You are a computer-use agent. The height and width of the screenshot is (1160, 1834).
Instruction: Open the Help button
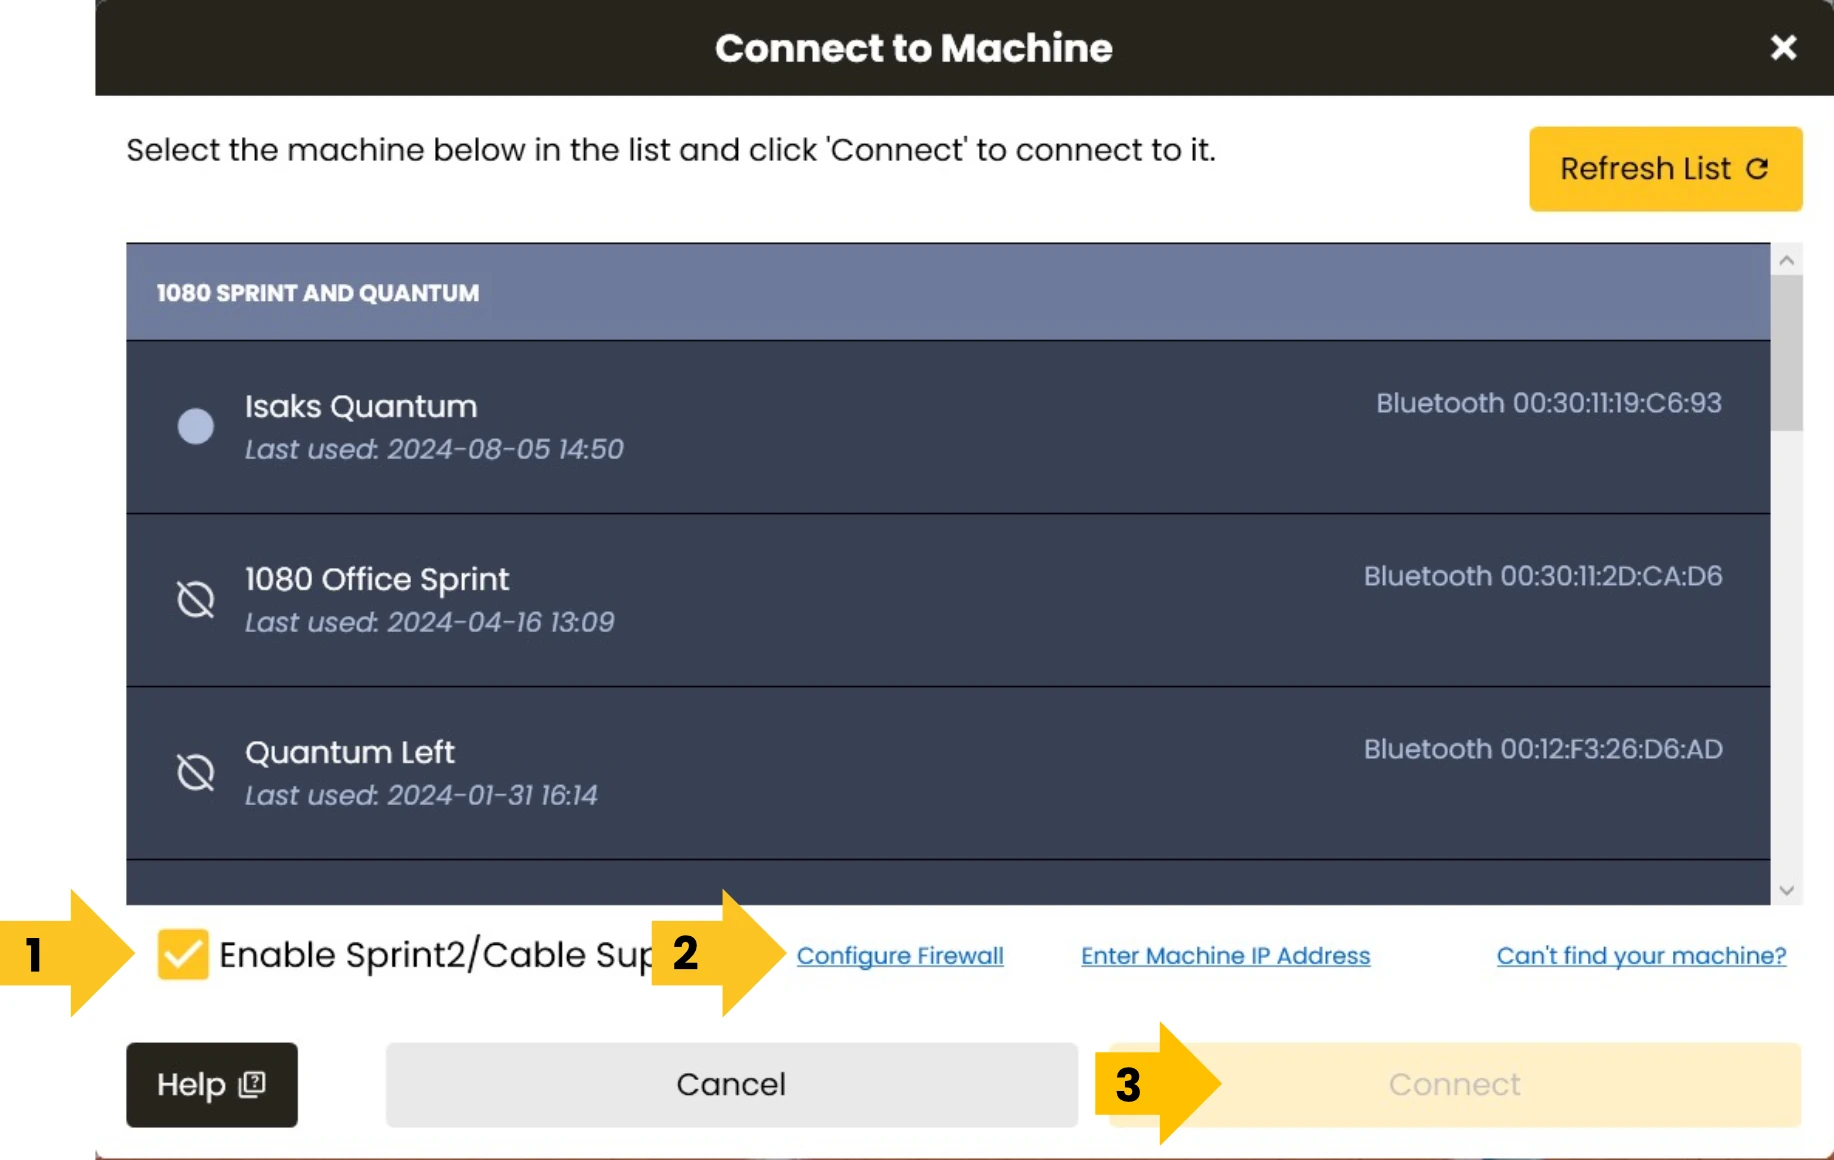212,1085
